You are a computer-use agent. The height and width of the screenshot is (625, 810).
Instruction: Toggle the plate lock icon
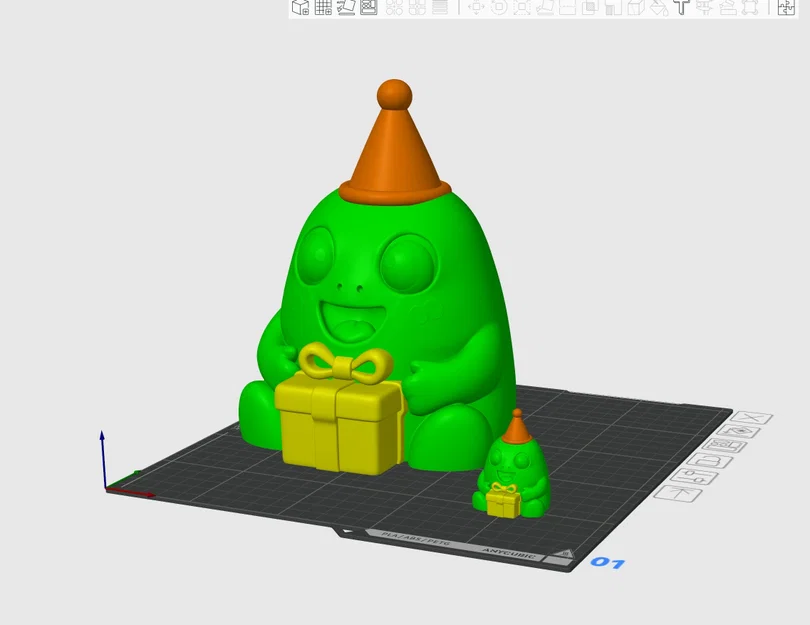coord(711,460)
